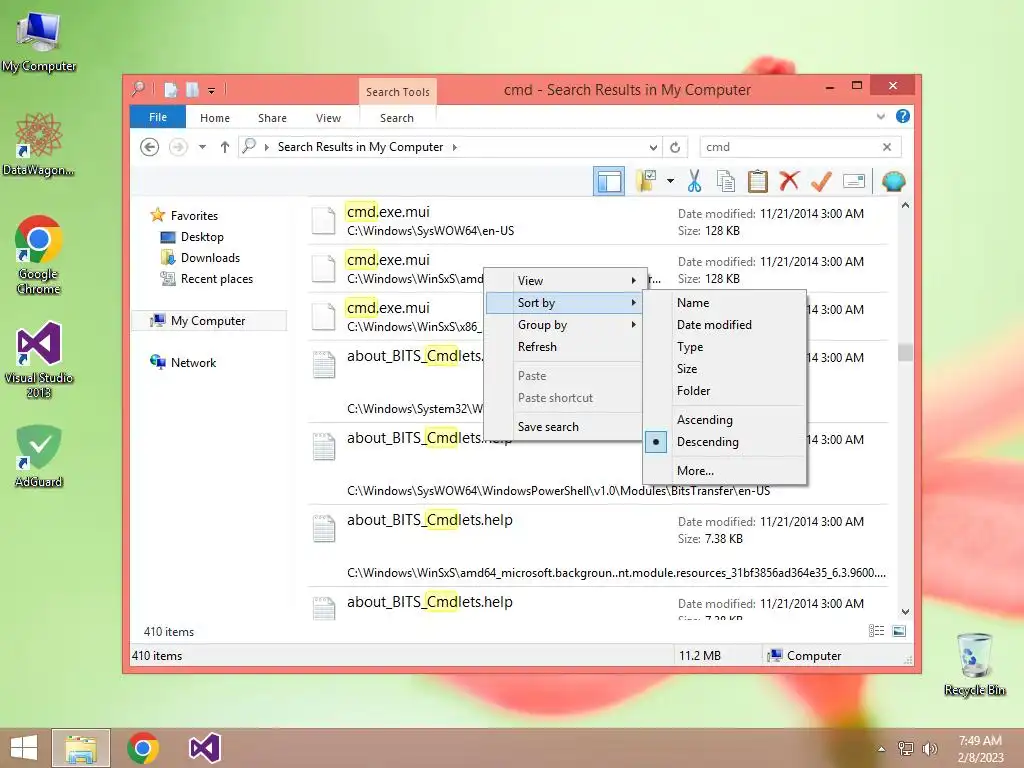Screen dimensions: 1024x768
Task: Select cmd.exe.mui in SysWOW64\en-US
Action: pos(598,221)
